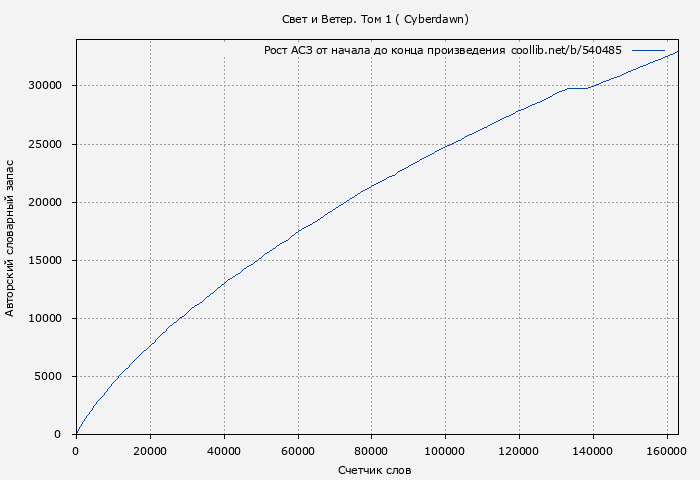This screenshot has height=480, width=700.
Task: Click the coollib.net/b/540485 link text in legend
Action: point(566,50)
